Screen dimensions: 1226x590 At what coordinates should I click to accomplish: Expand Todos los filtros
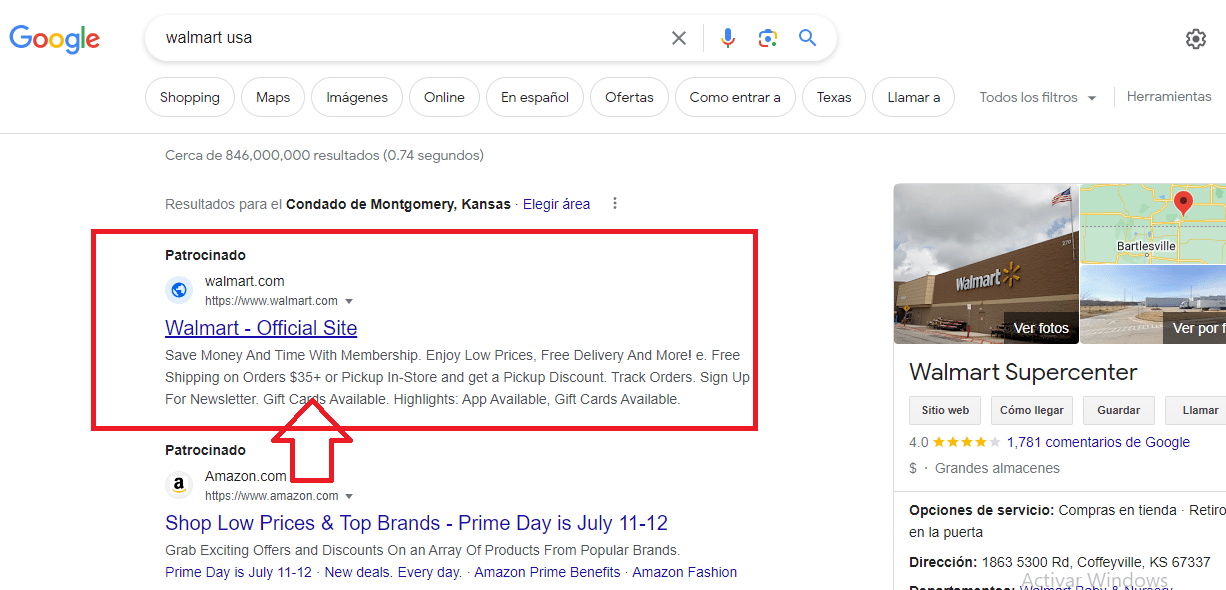point(1037,97)
